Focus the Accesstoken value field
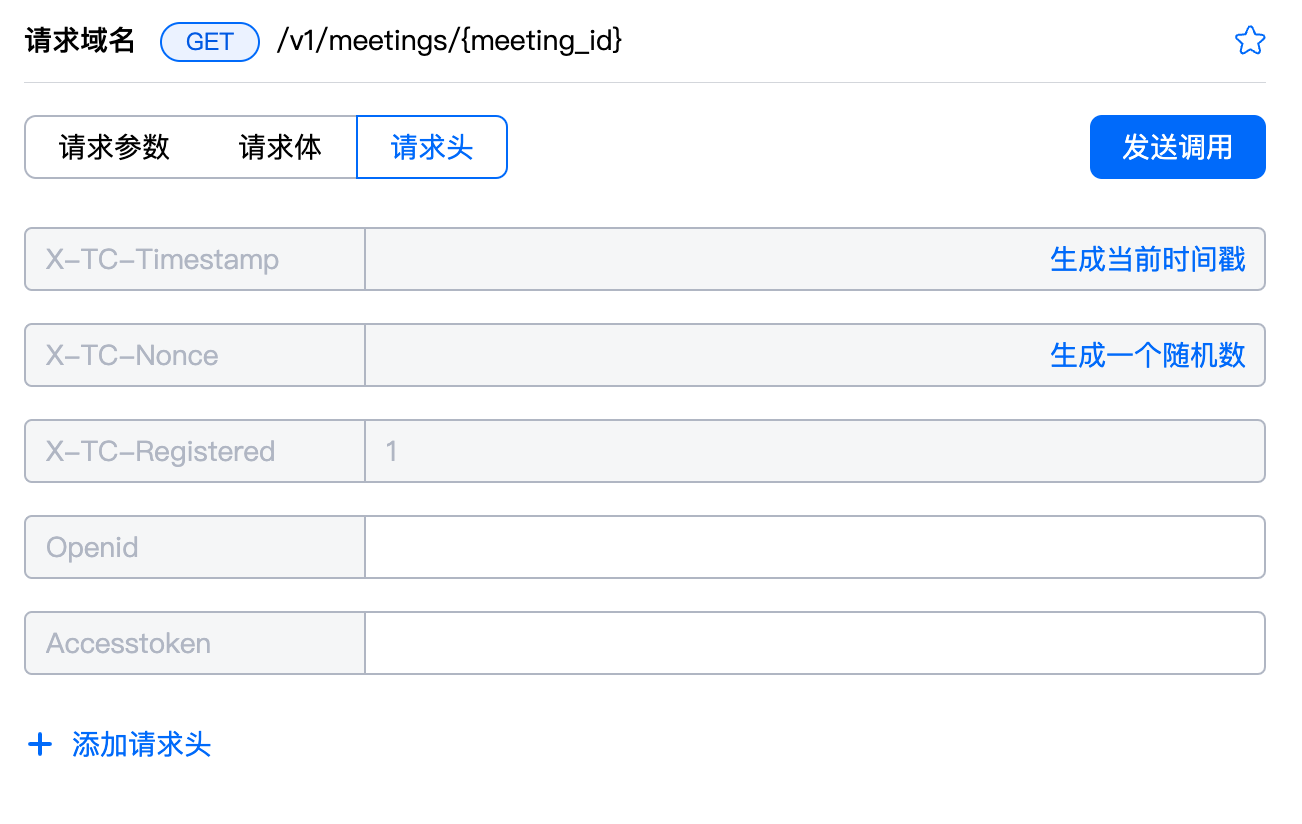This screenshot has height=824, width=1302. (815, 643)
